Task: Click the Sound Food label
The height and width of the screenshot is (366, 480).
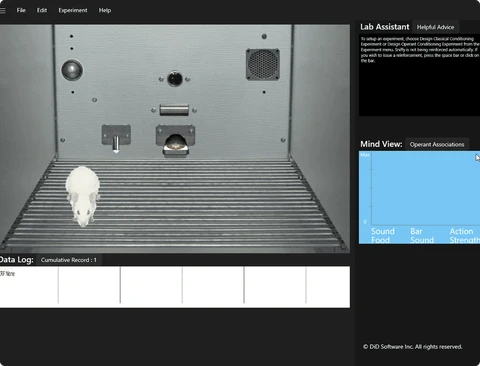Action: tap(383, 235)
